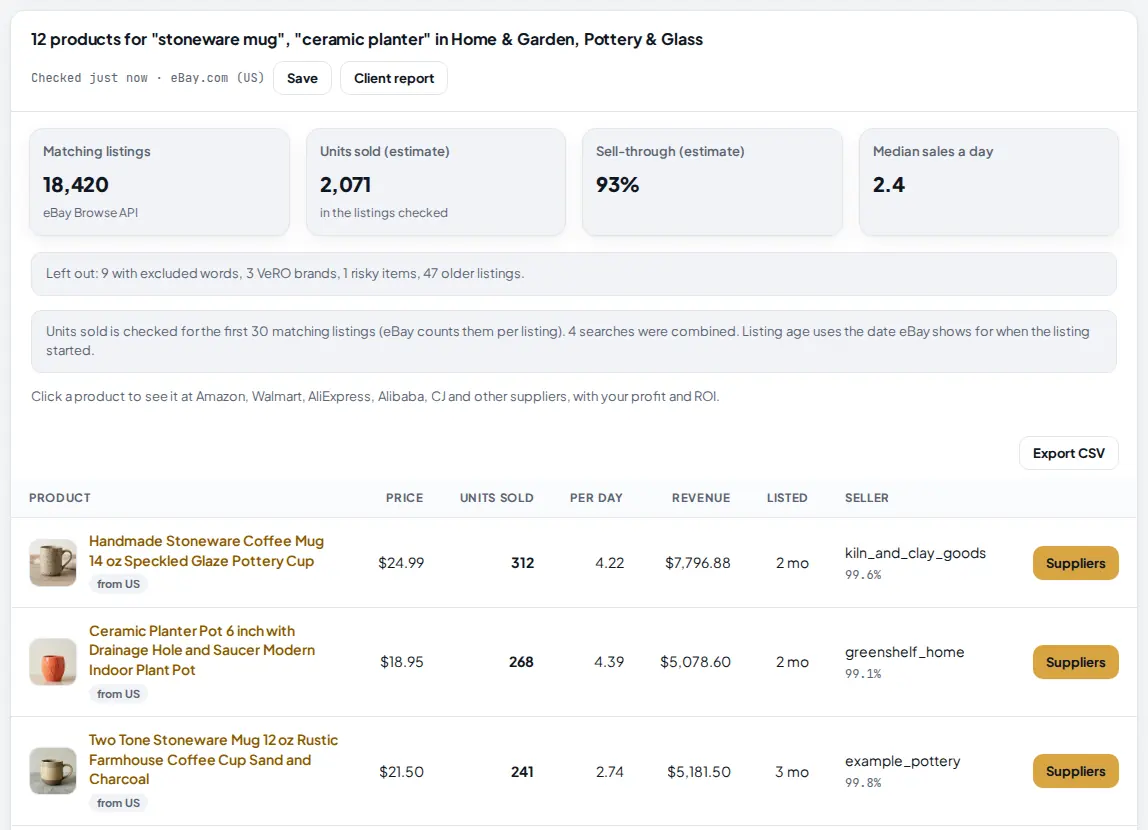The height and width of the screenshot is (830, 1148).
Task: Click units sold value 312
Action: point(523,563)
